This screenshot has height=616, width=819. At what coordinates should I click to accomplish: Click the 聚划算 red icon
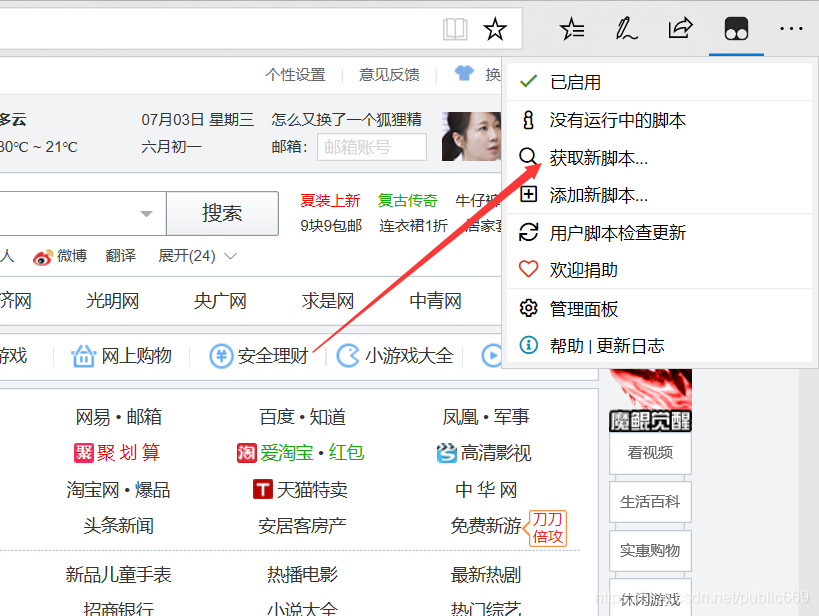tap(84, 453)
